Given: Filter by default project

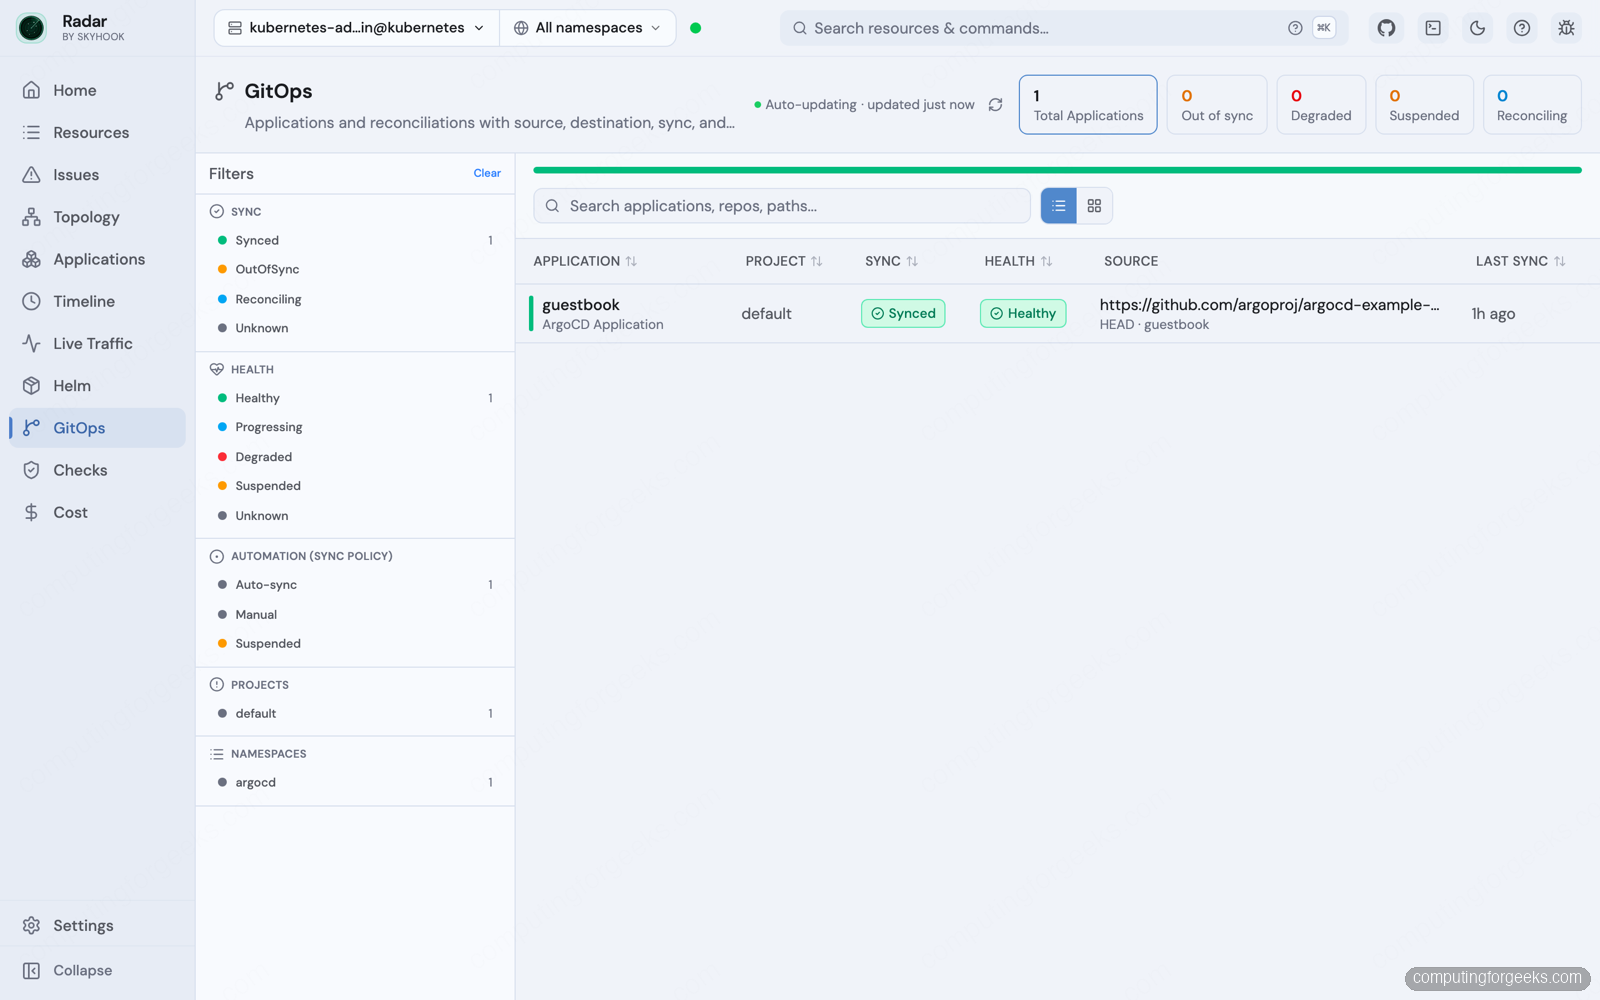Looking at the screenshot, I should click(x=355, y=714).
